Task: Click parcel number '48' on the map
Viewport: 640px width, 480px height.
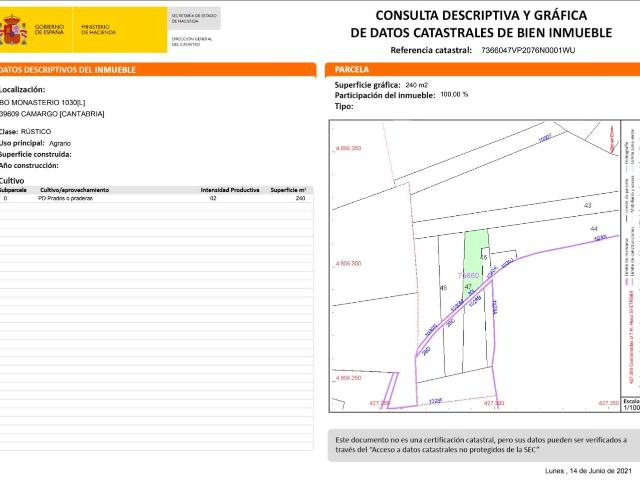Action: 444,288
